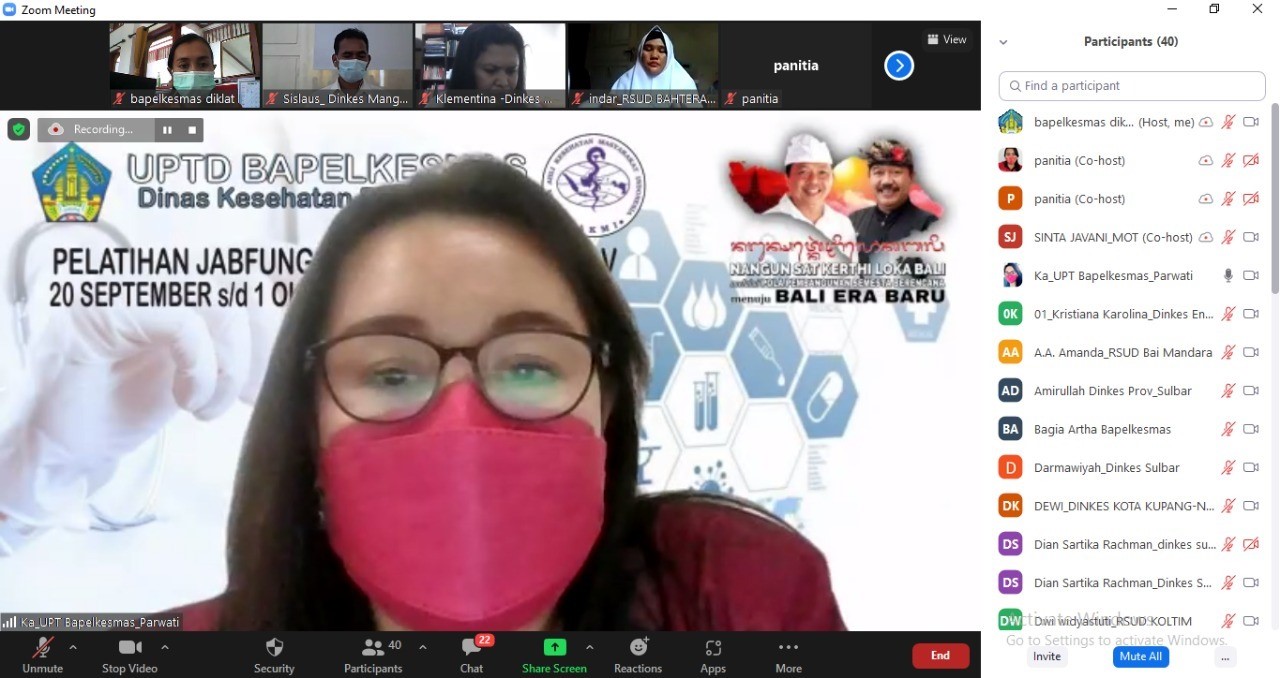Toggle the Participants panel button
The image size is (1280, 678).
tap(373, 655)
